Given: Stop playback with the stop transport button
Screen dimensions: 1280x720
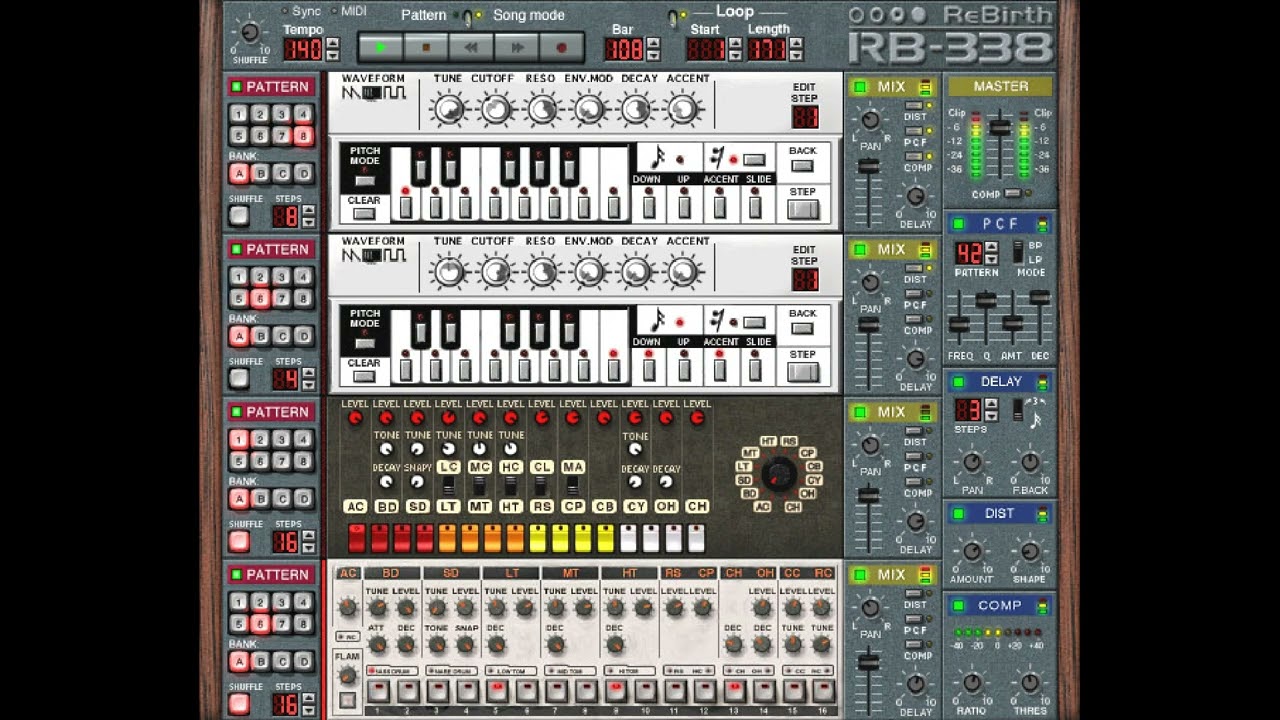Looking at the screenshot, I should tap(425, 47).
